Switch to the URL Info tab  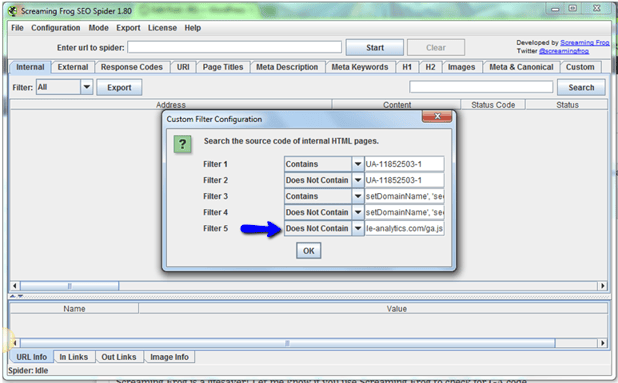(32, 357)
